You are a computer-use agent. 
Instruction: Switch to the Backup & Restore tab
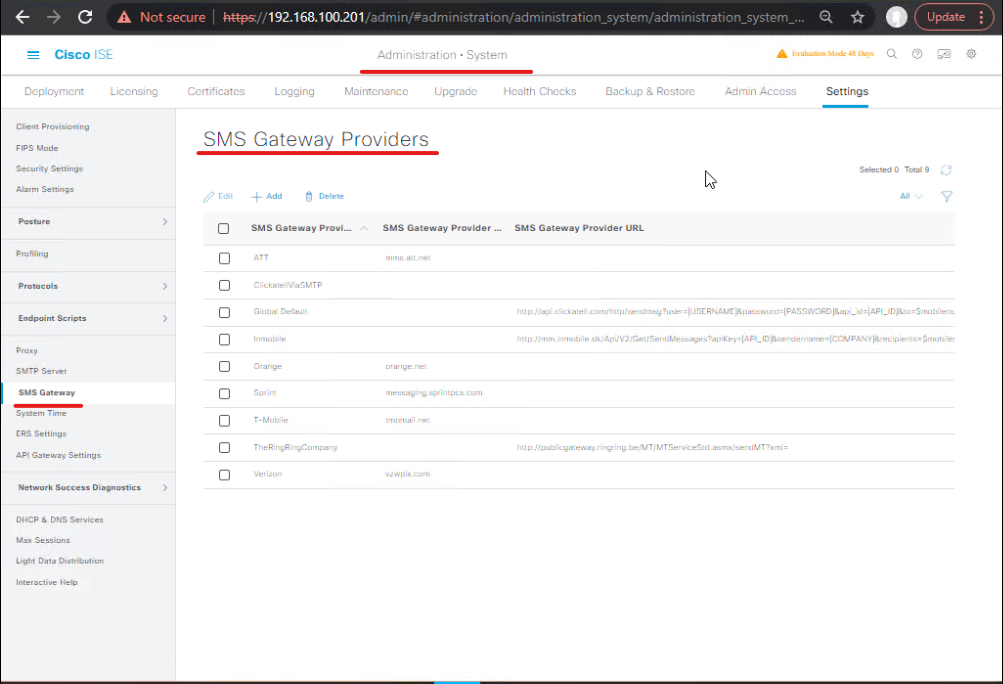pos(650,91)
